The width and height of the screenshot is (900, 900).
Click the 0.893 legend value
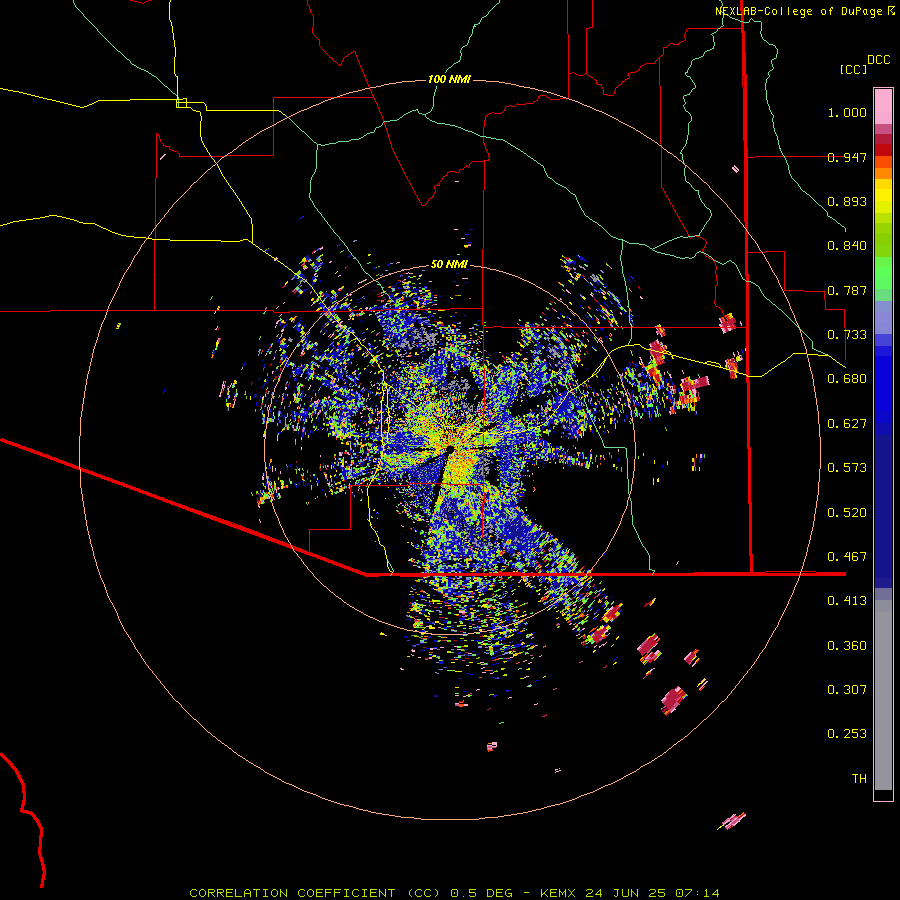[847, 201]
